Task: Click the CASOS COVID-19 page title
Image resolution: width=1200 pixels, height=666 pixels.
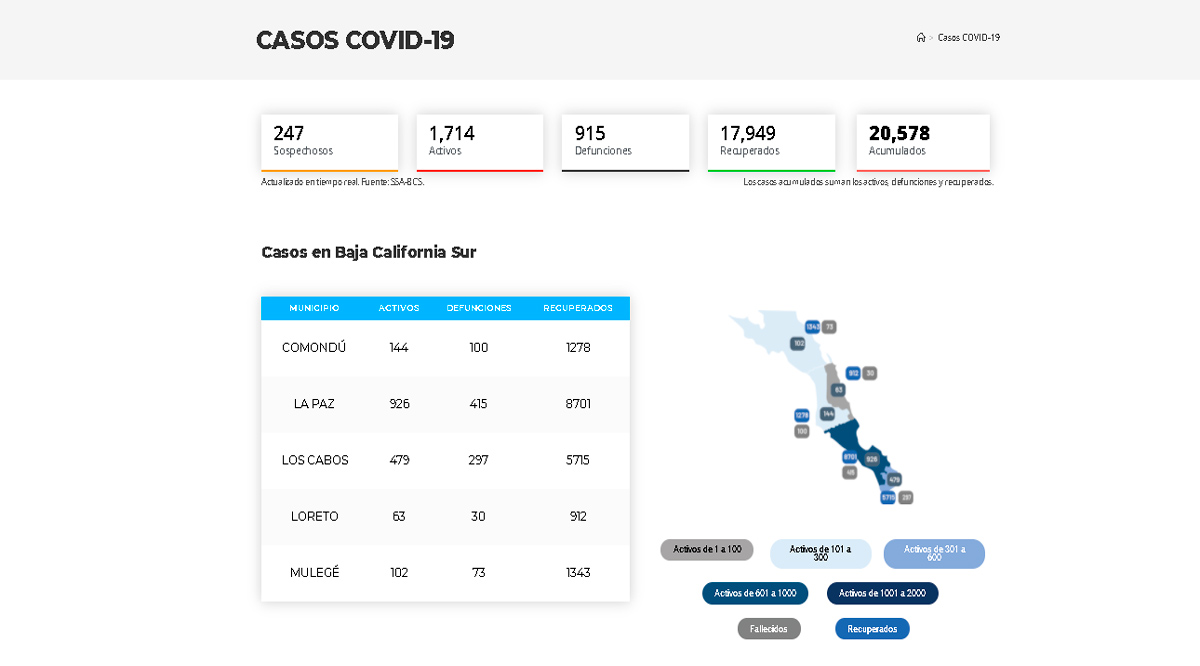Action: 355,40
